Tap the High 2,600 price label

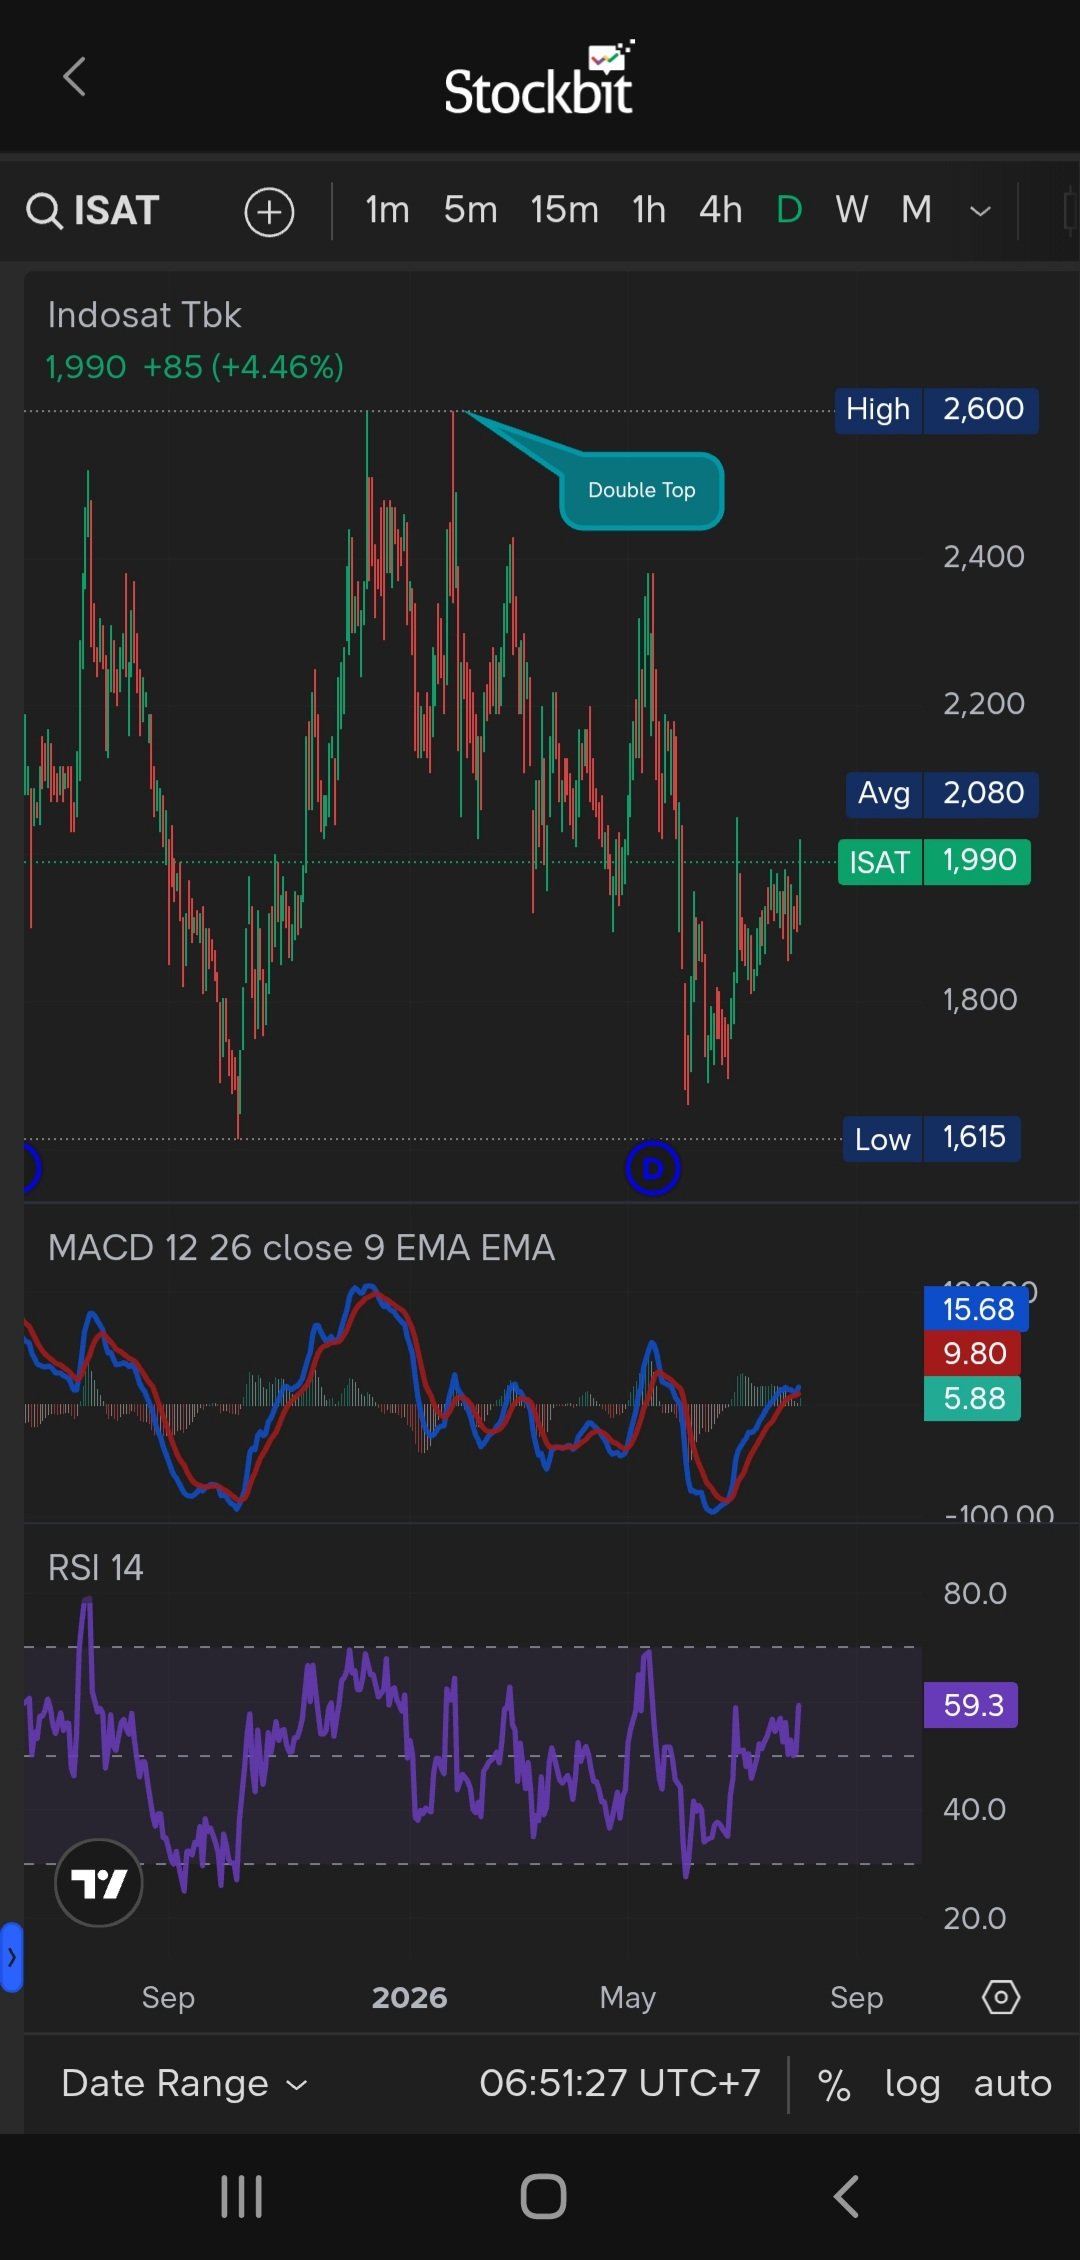tap(936, 410)
